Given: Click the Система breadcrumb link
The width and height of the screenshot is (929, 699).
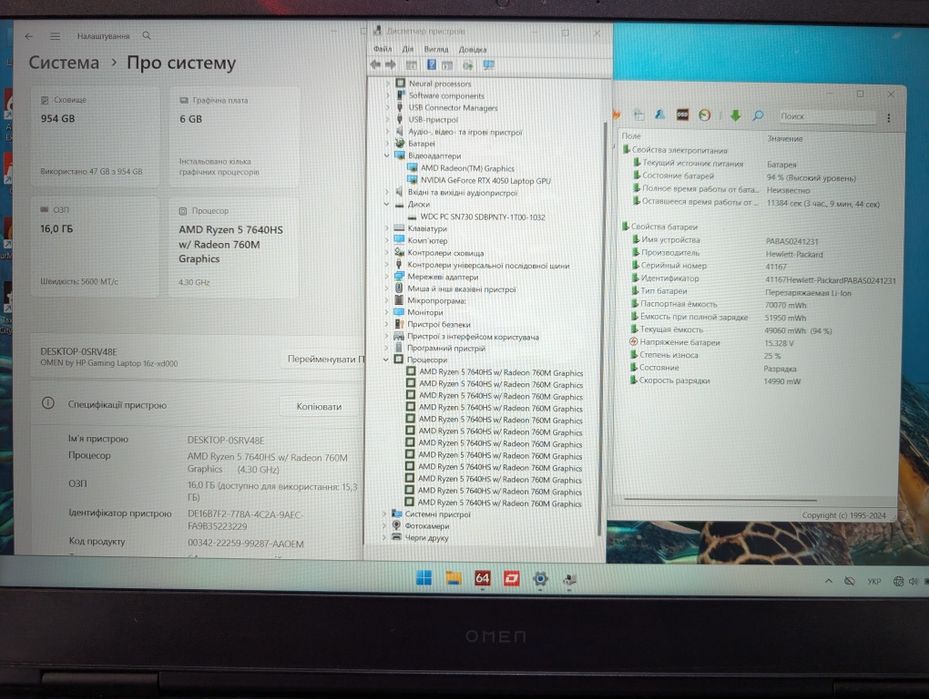Looking at the screenshot, I should tap(64, 62).
